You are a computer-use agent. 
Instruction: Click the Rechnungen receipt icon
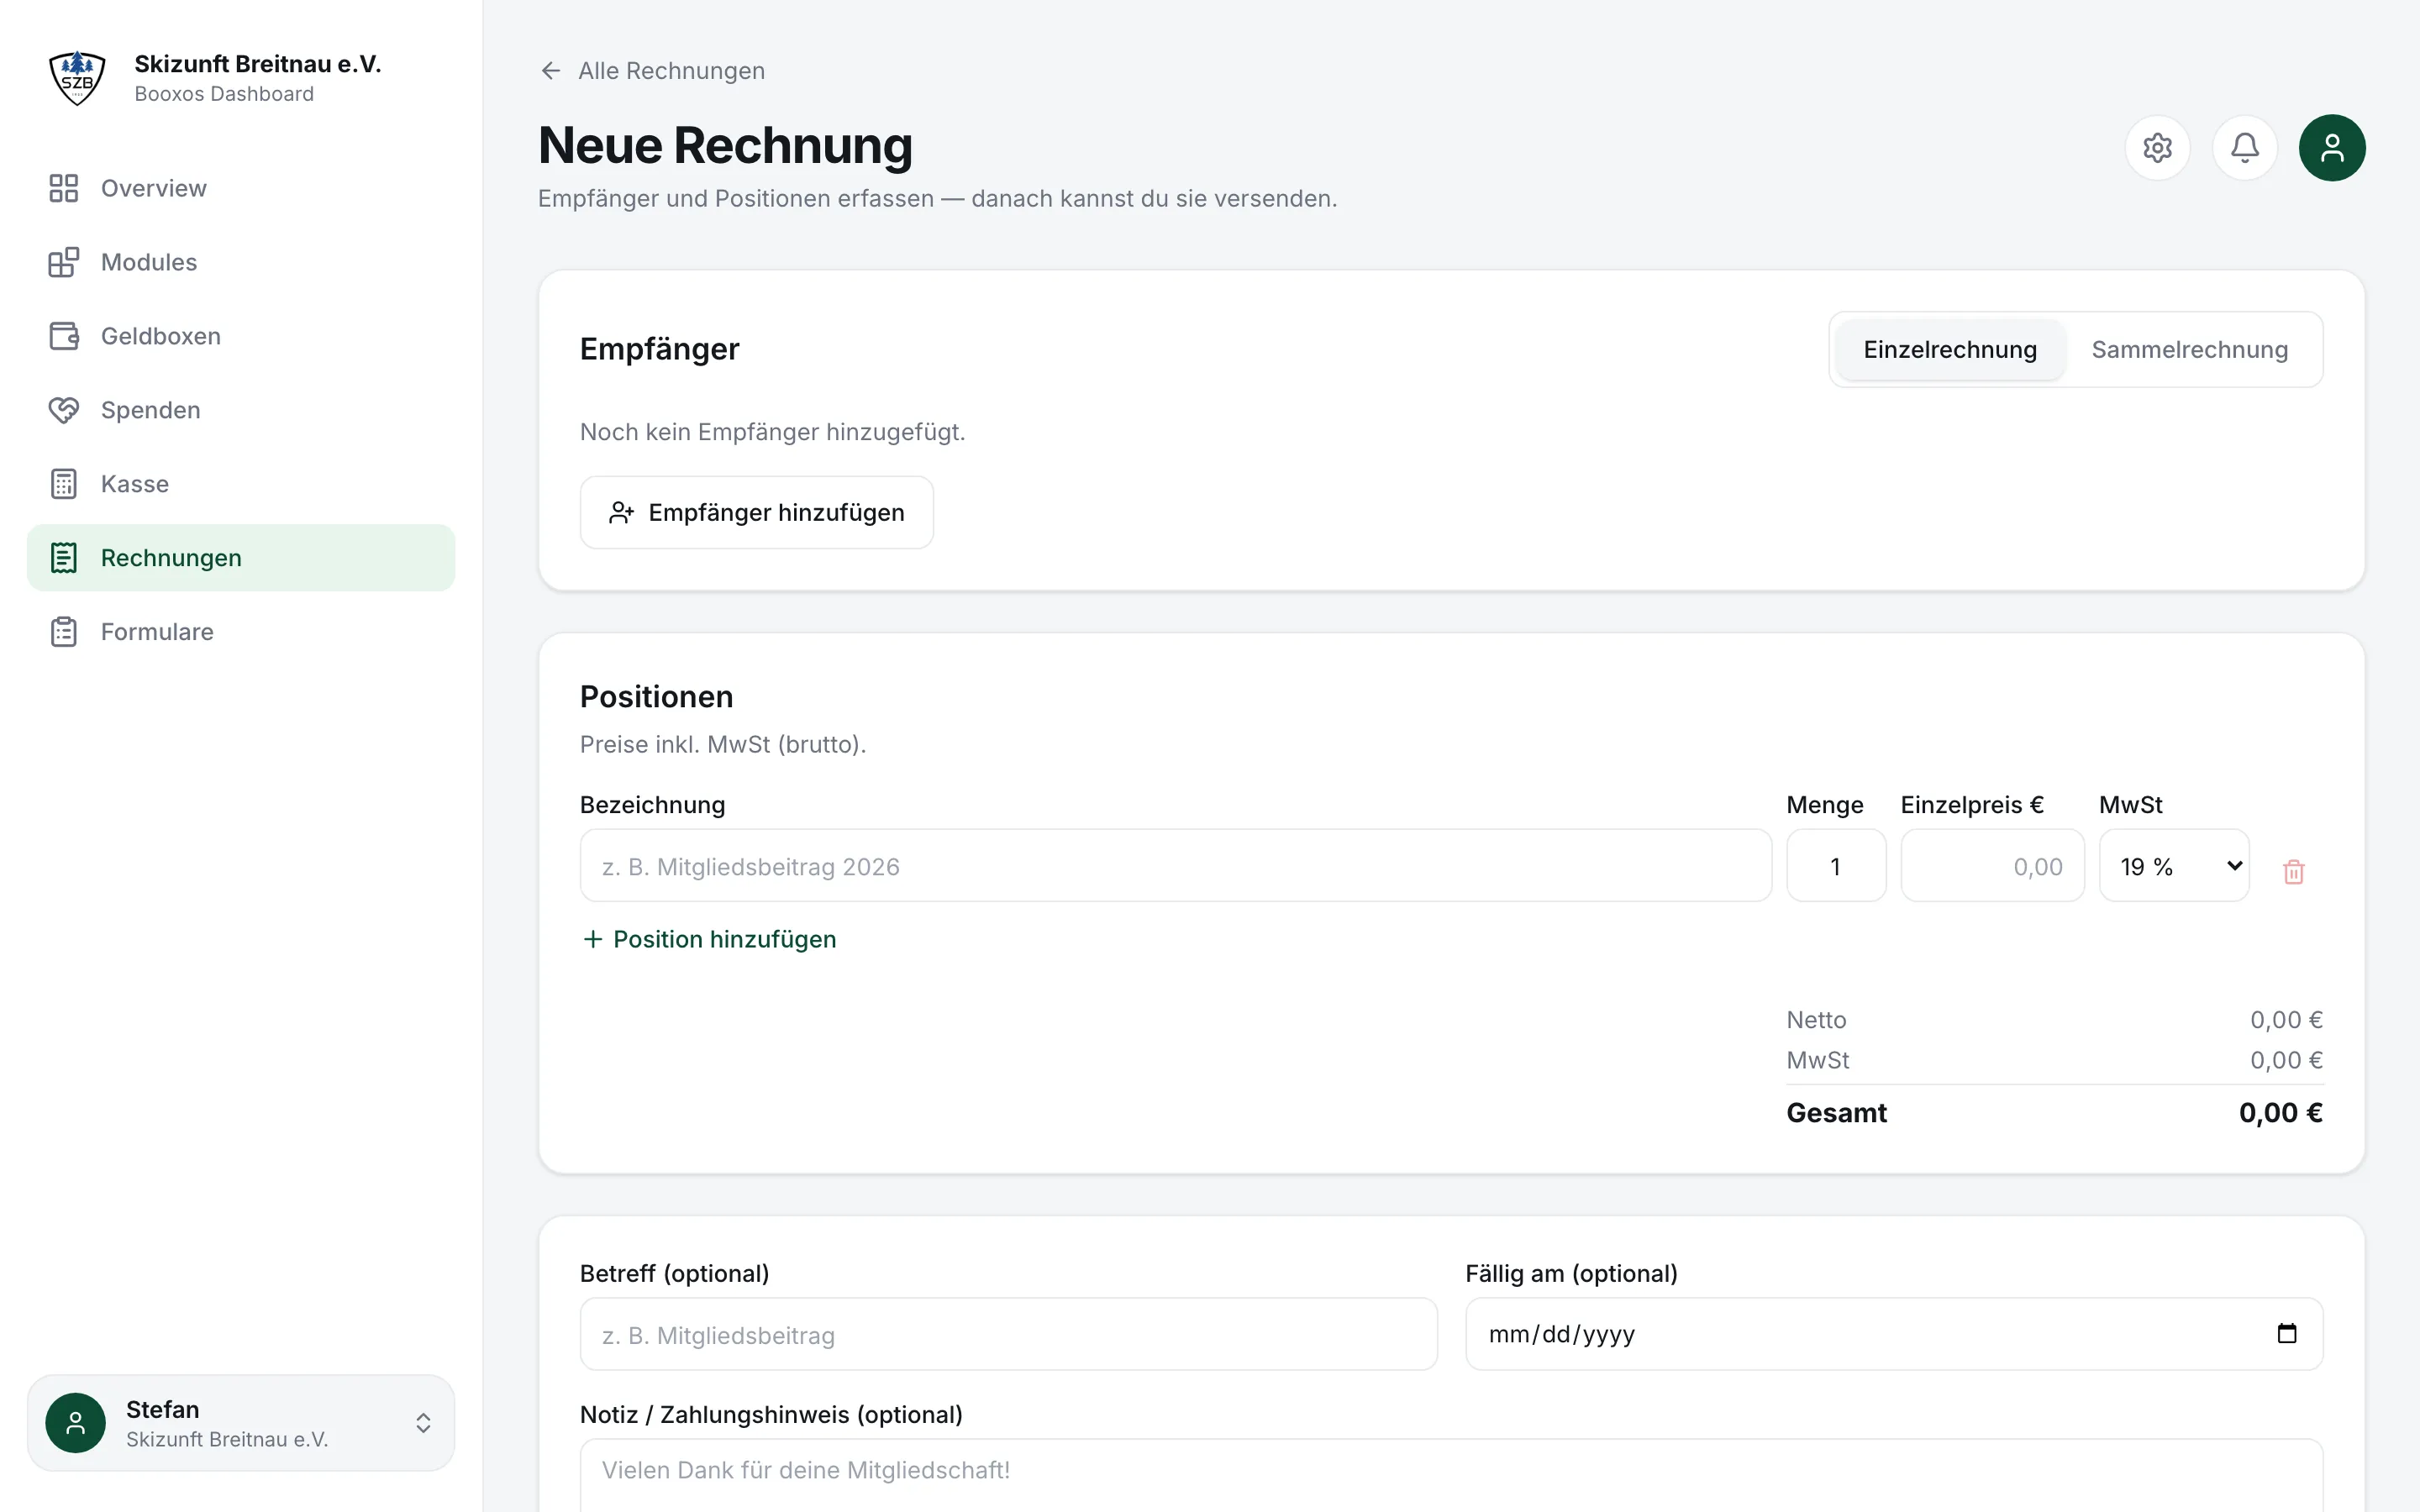pos(64,558)
